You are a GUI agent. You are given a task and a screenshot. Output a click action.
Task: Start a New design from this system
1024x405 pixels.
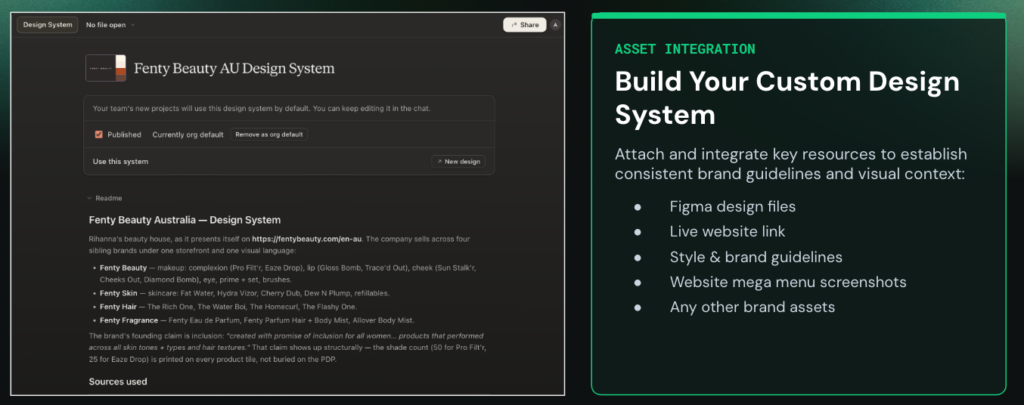pyautogui.click(x=458, y=161)
